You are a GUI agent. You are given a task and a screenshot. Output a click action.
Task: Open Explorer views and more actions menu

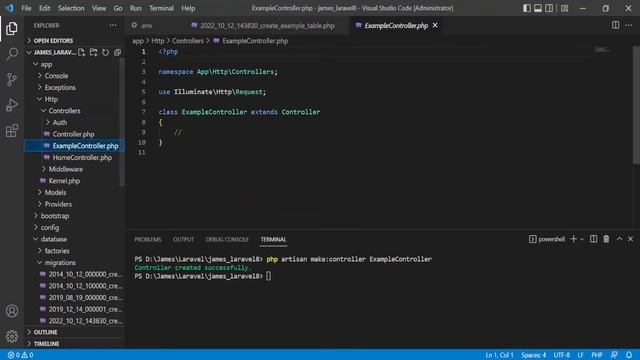click(113, 25)
